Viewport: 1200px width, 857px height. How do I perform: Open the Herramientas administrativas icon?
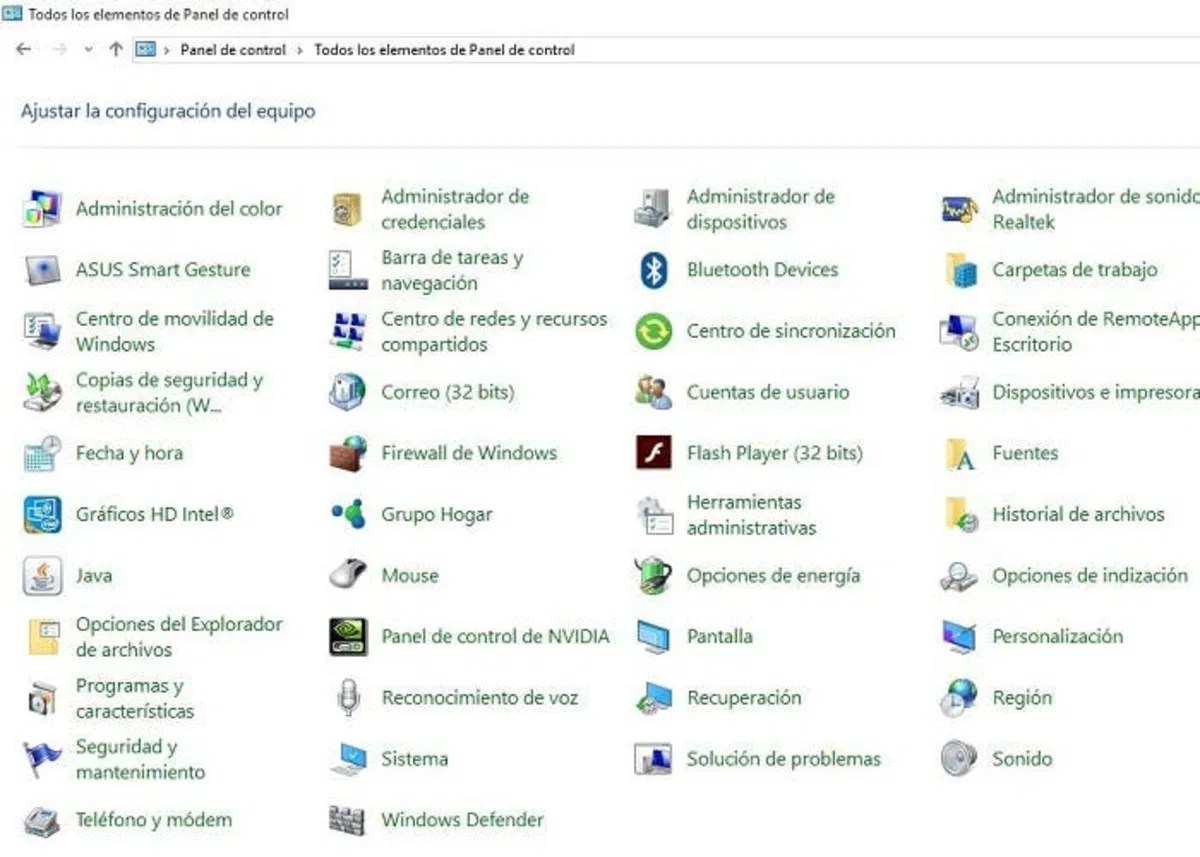tap(653, 515)
